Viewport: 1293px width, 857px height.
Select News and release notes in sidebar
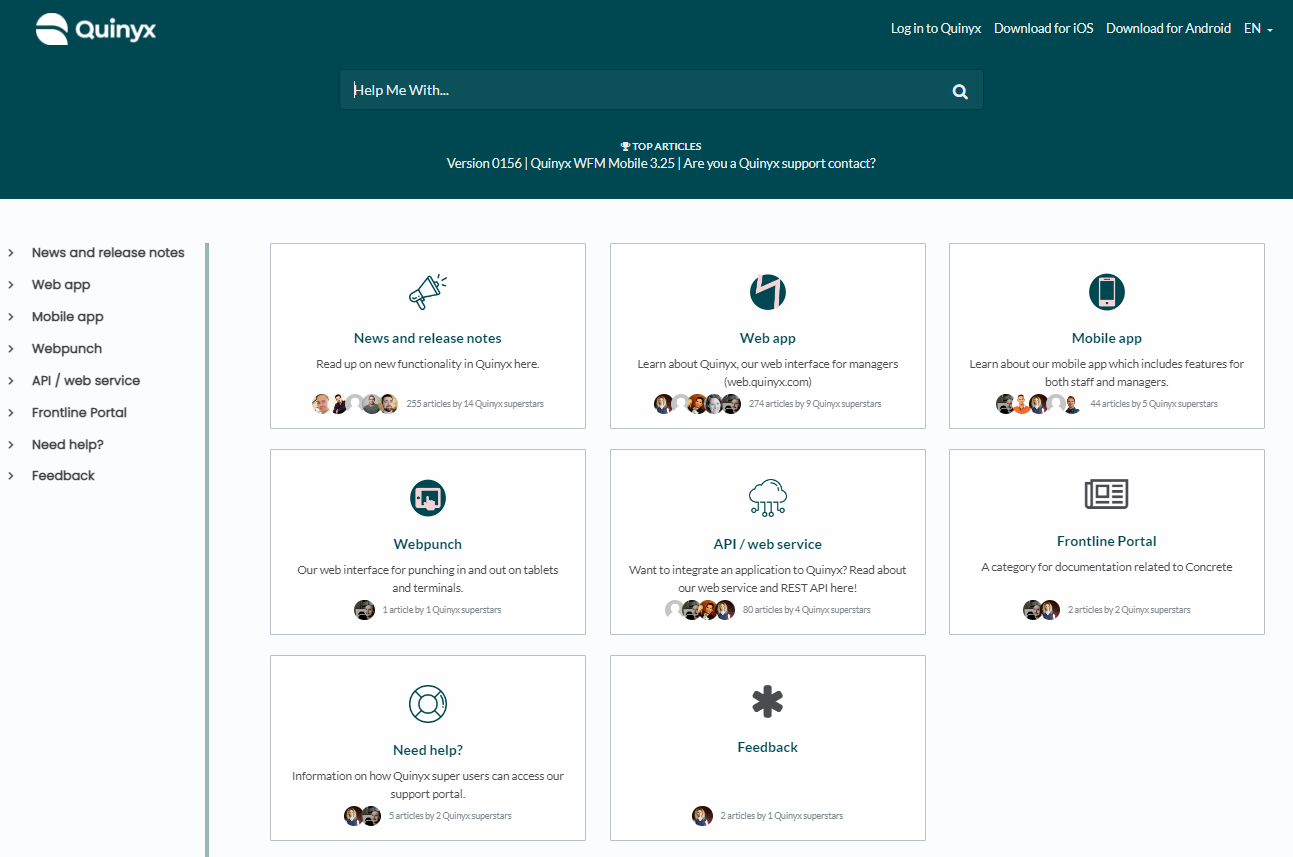108,253
